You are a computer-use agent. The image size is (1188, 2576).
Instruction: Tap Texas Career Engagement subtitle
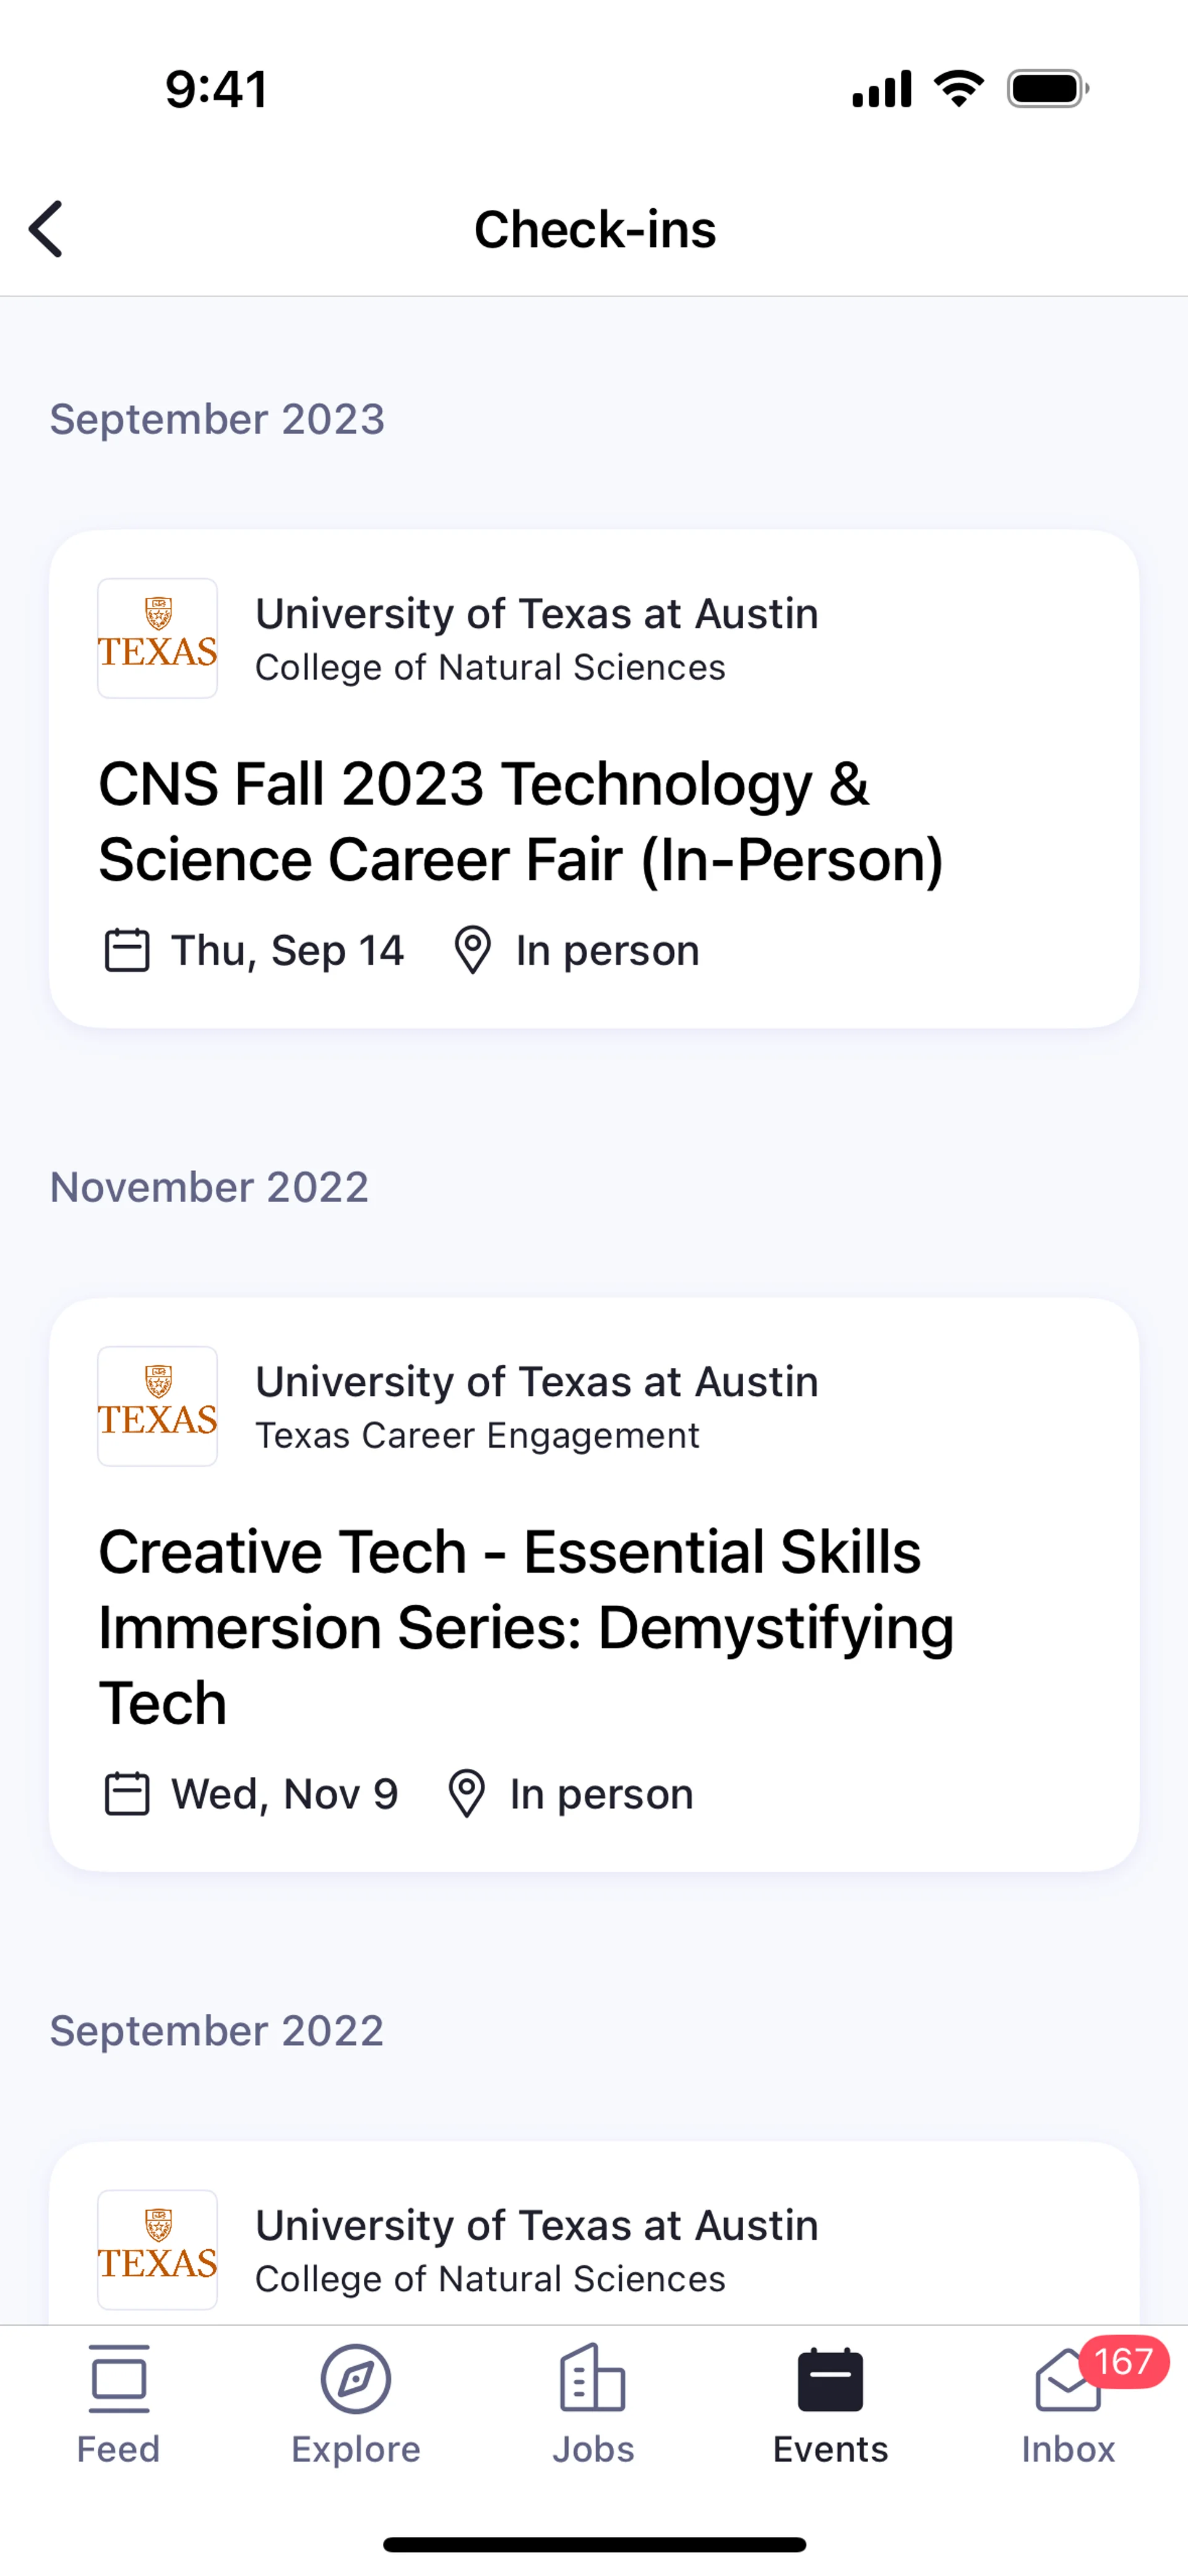(x=477, y=1436)
